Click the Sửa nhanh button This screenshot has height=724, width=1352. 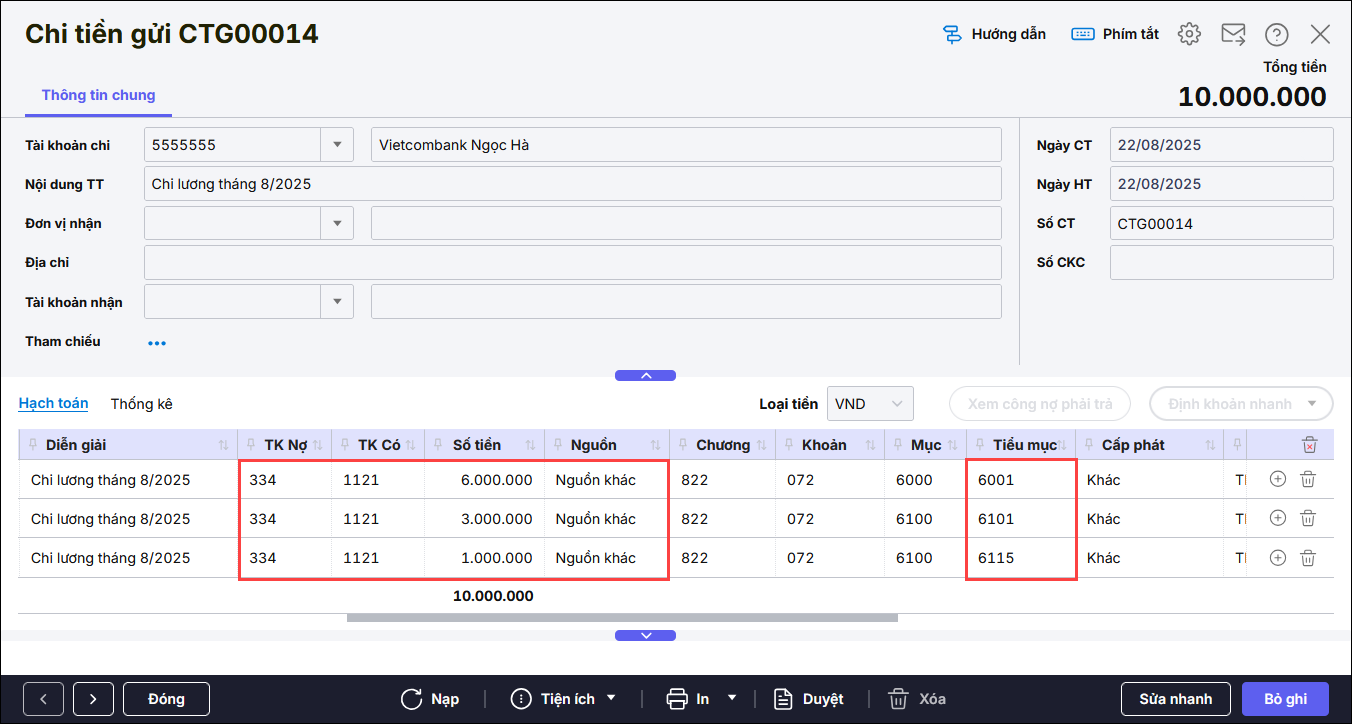[1175, 699]
